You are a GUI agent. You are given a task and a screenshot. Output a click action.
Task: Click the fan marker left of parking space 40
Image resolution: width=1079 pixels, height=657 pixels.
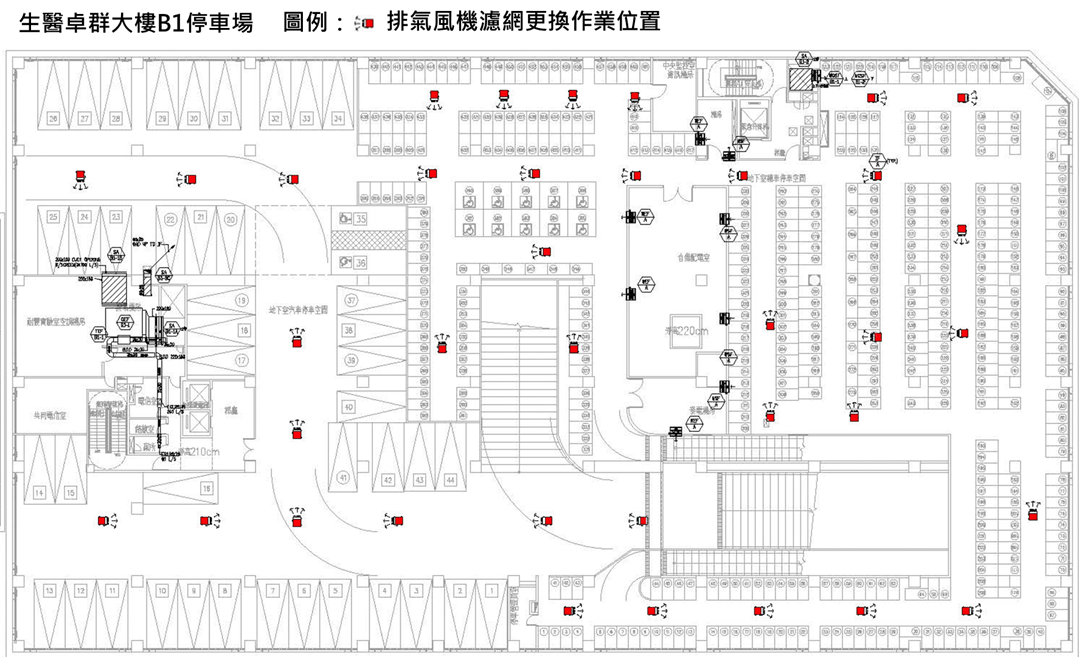297,432
